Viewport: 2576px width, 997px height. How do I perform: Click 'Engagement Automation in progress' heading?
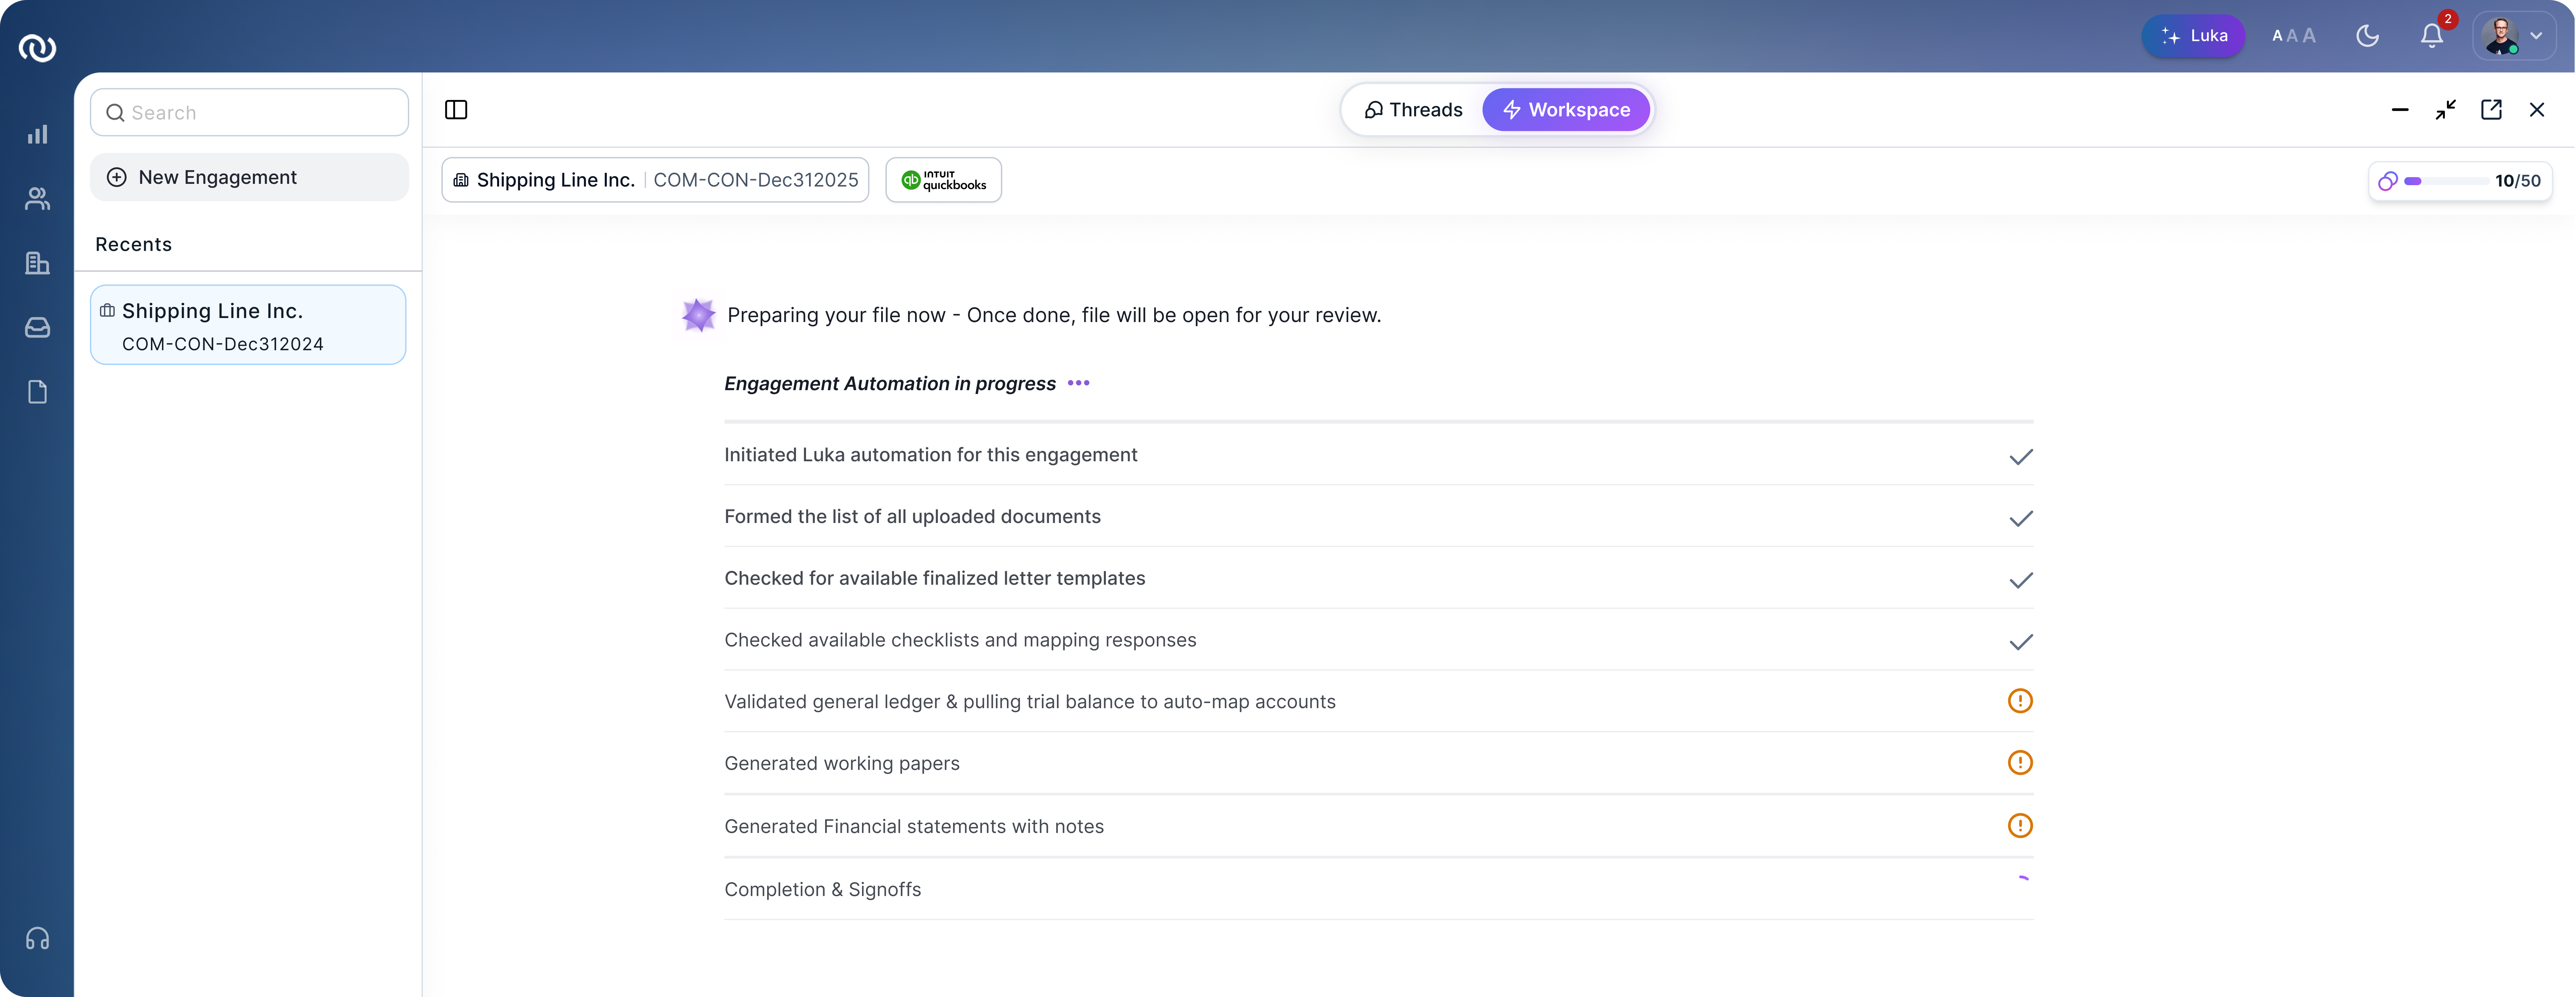890,384
